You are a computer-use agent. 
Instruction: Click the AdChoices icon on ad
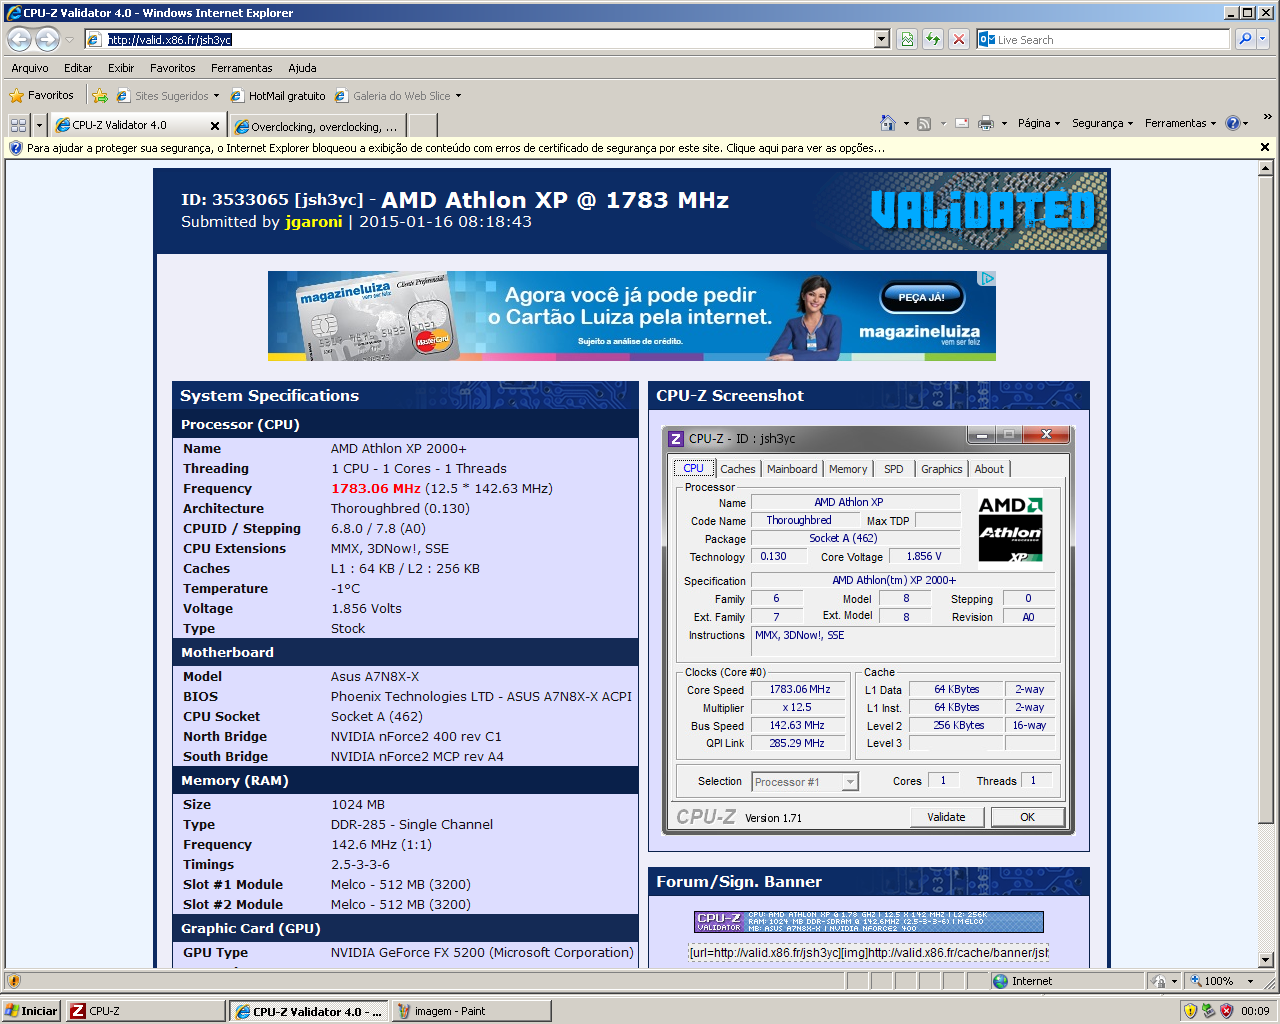(987, 279)
